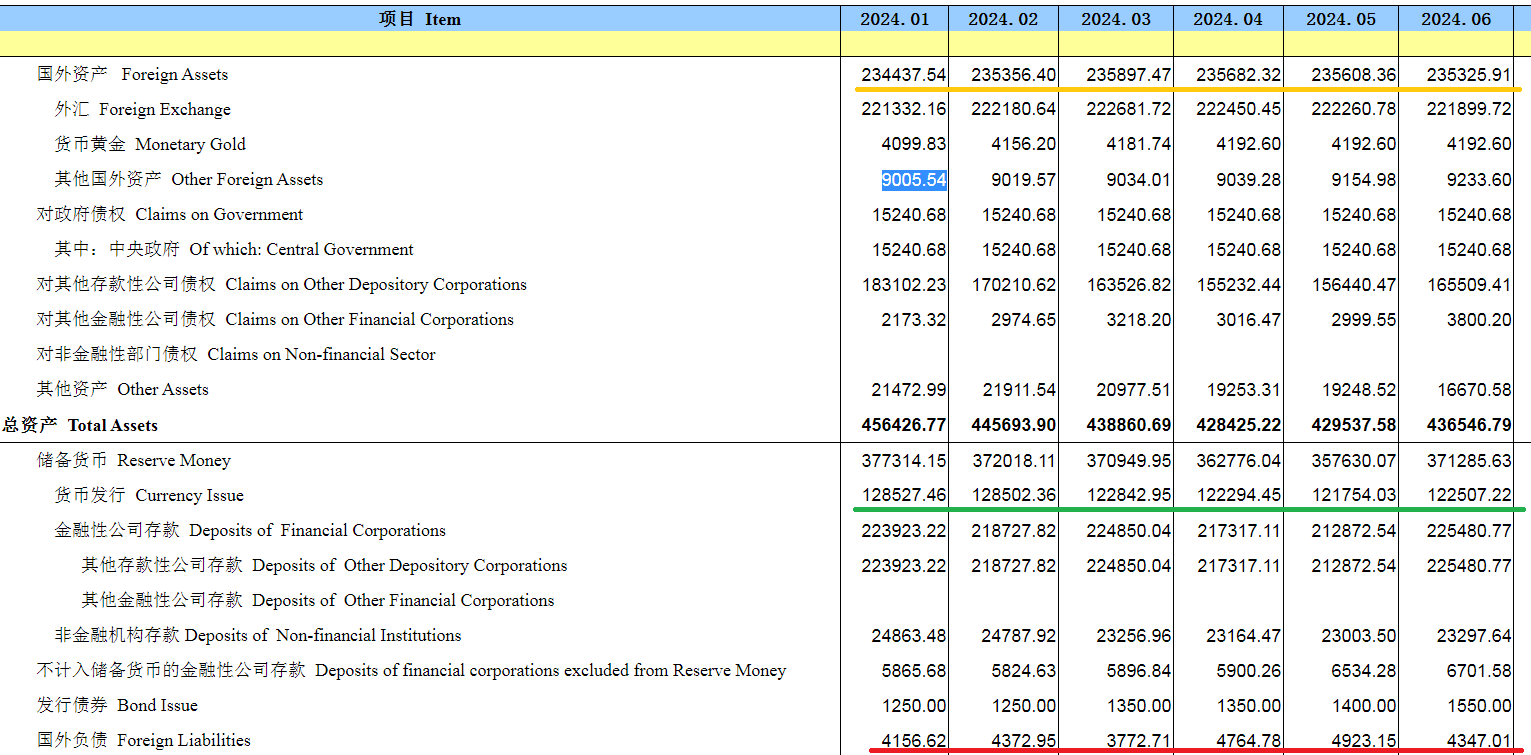
Task: Select the 2024.03 column header
Action: [1116, 19]
